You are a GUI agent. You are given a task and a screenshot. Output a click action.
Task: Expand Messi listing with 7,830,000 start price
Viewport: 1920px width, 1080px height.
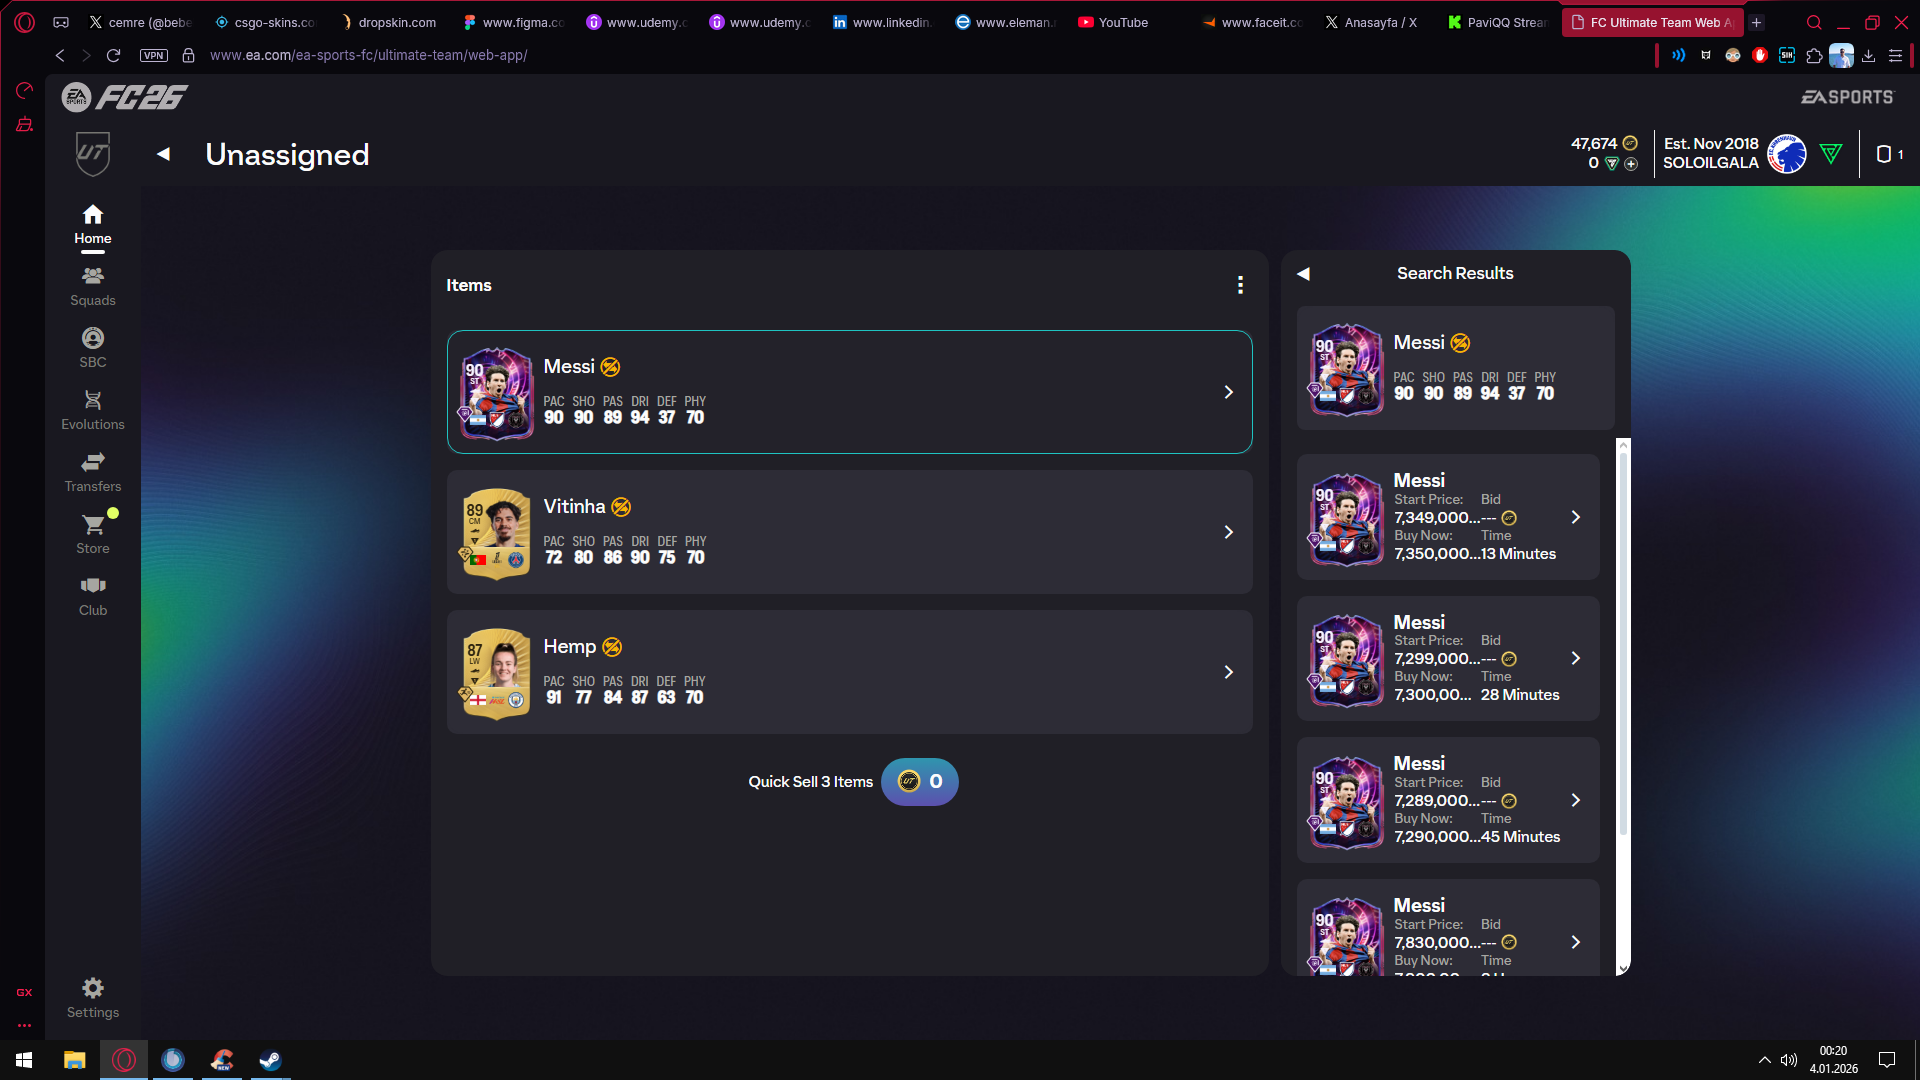coord(1576,942)
